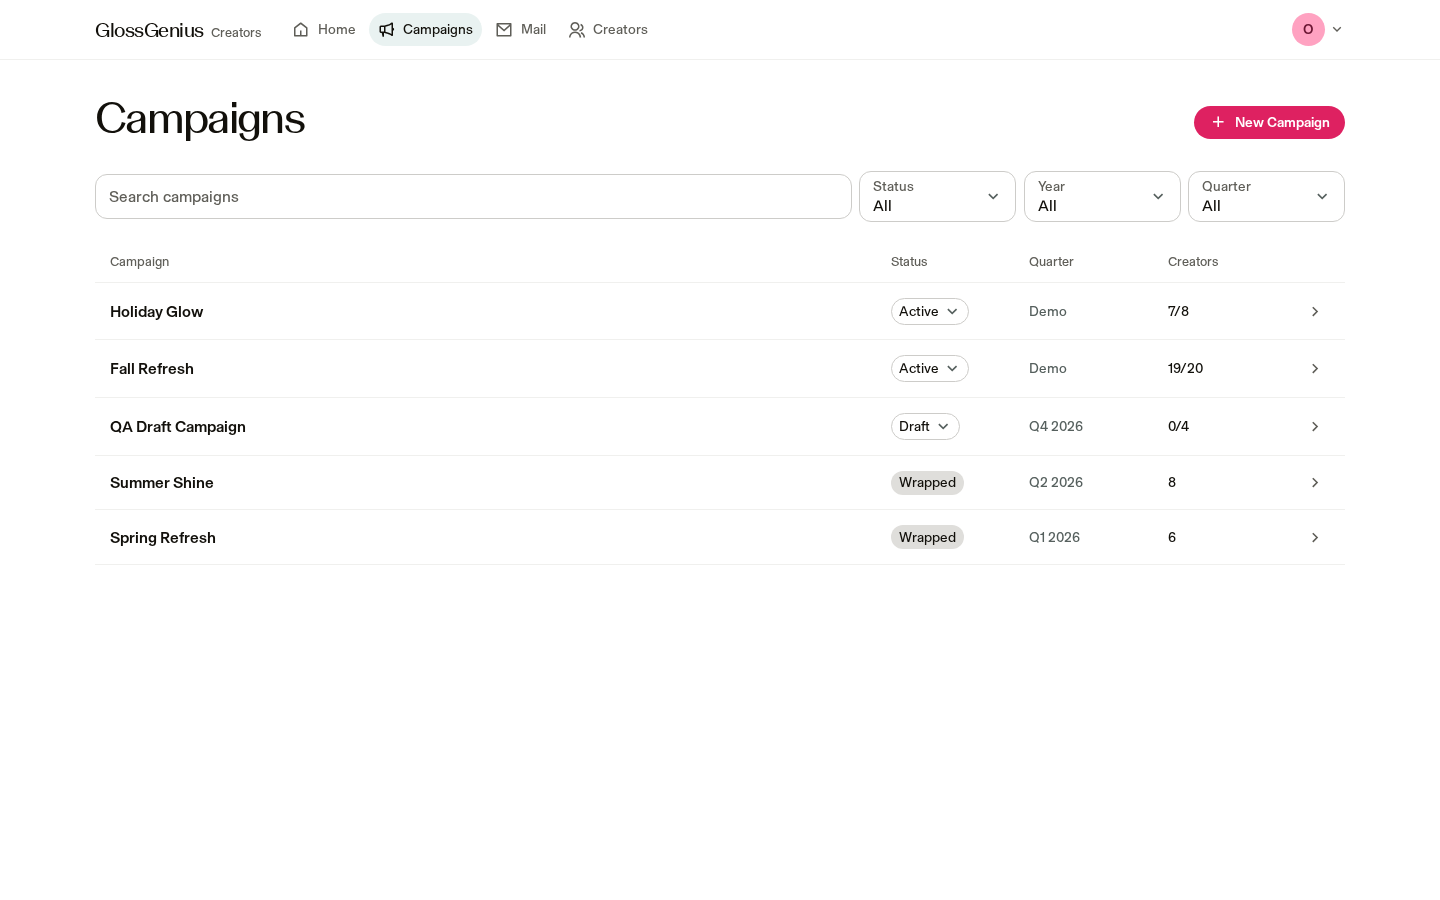
Task: Click Spring Refresh row arrow chevron
Action: click(1315, 538)
